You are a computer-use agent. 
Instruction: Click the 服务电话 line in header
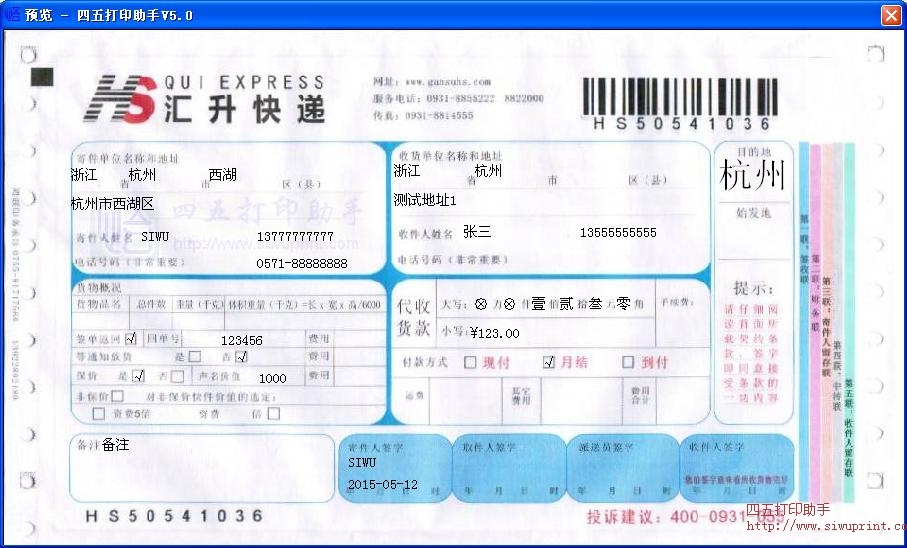[458, 99]
